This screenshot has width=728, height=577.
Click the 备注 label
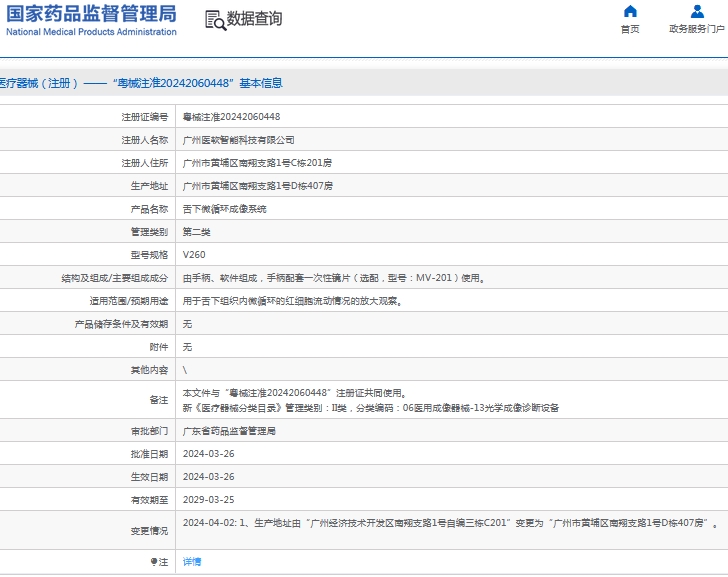[158, 400]
